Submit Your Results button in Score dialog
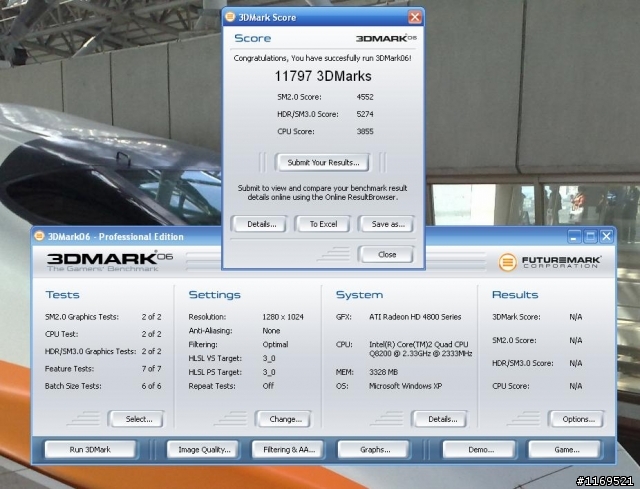The width and height of the screenshot is (640, 489). point(323,162)
